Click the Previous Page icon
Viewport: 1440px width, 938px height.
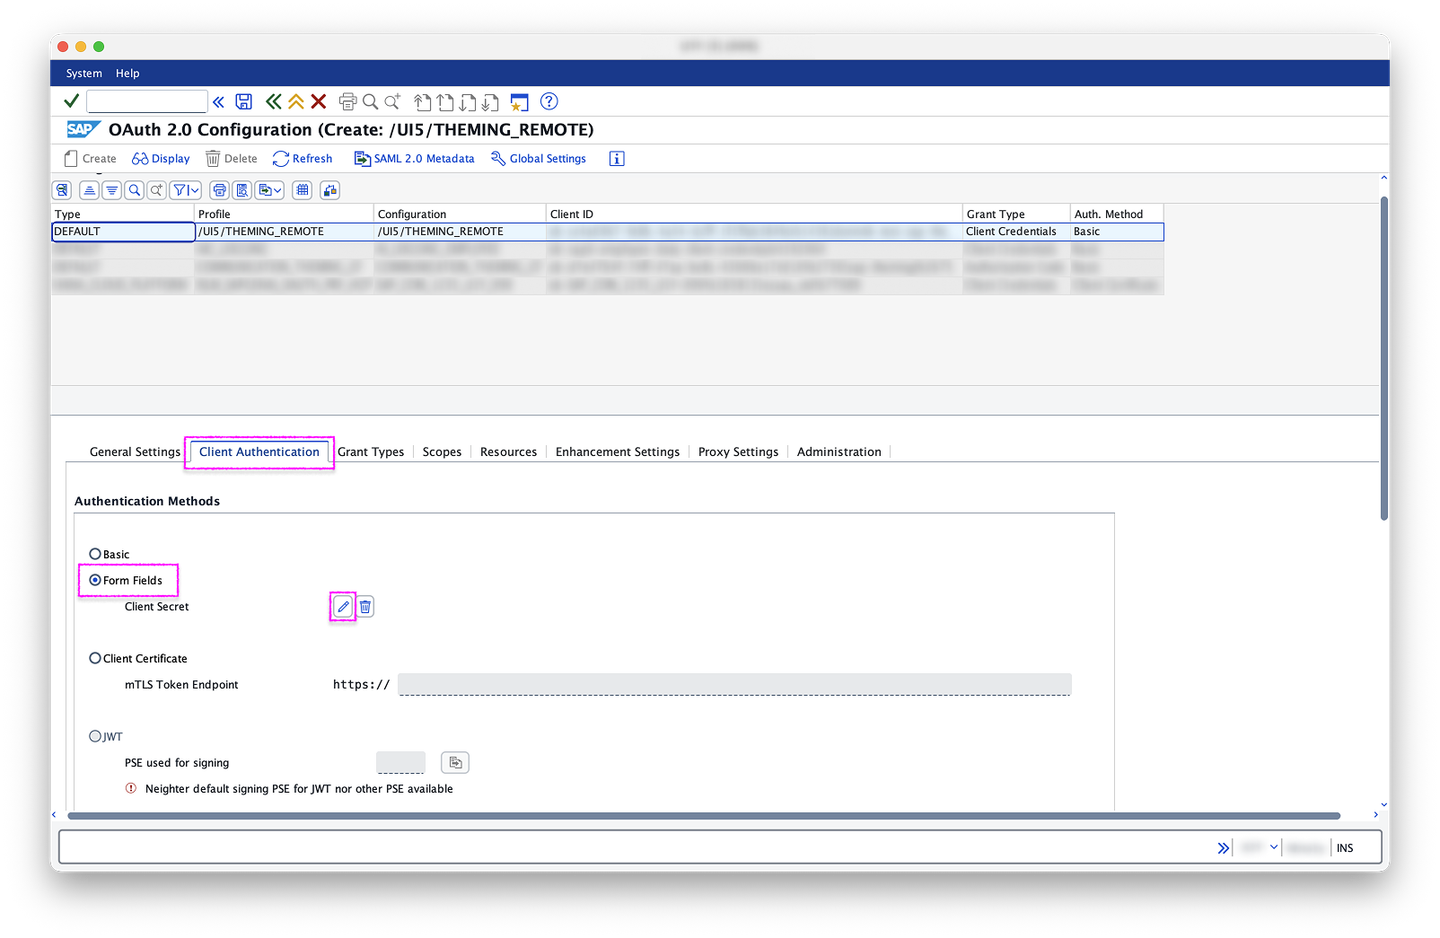[445, 101]
